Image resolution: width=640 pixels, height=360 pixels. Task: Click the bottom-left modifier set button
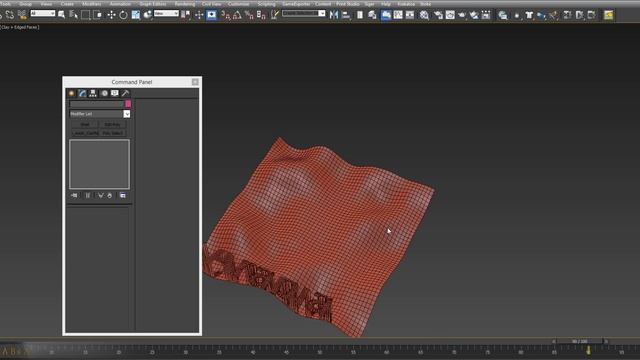click(x=85, y=133)
